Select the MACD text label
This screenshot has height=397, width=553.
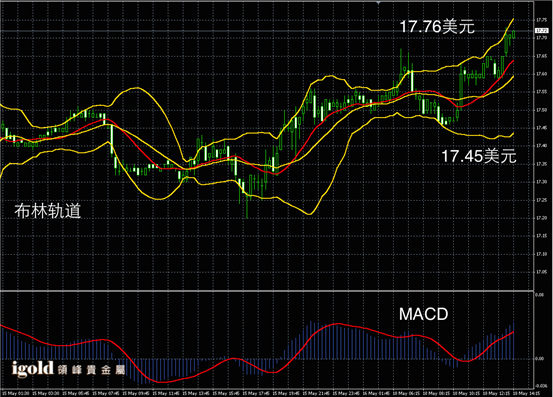(424, 314)
